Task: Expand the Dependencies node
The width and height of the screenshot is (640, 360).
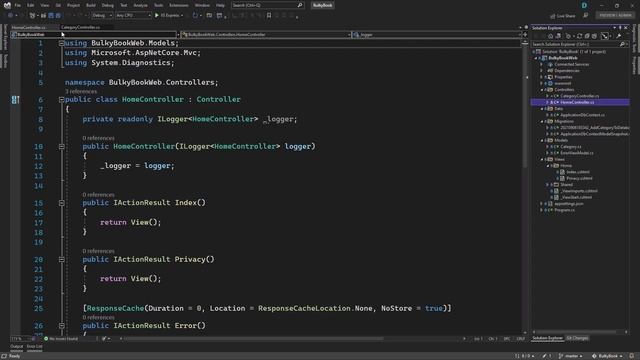Action: [542, 71]
